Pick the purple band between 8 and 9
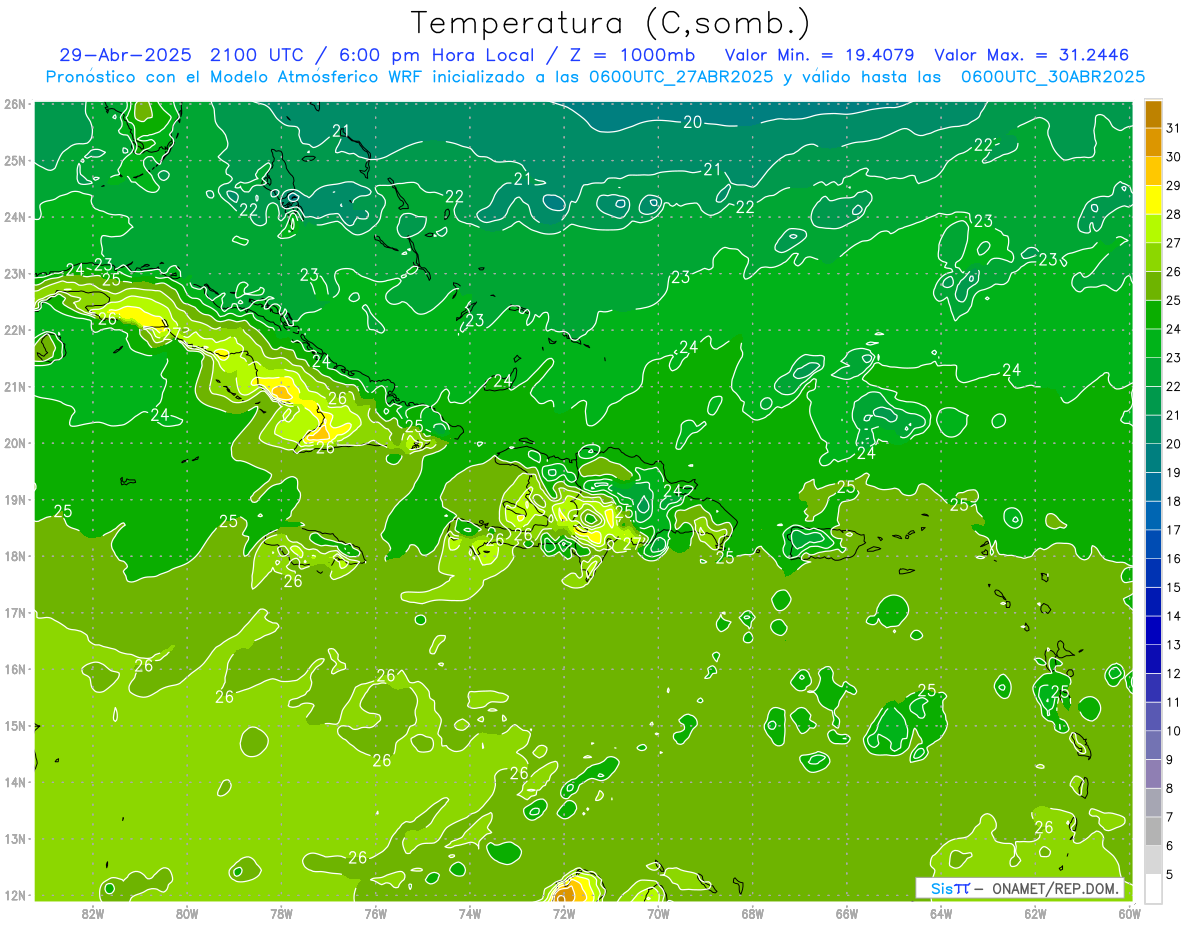This screenshot has height=927, width=1200. 1153,774
